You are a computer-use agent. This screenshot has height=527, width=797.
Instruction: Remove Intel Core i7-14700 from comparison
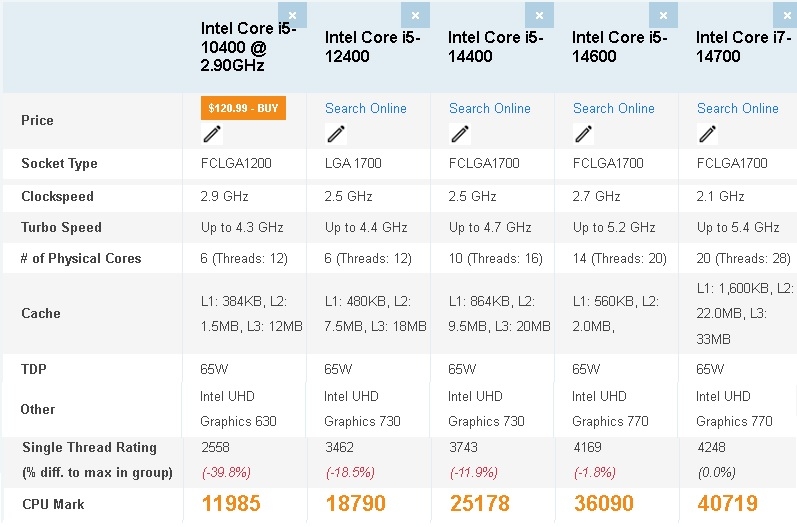pyautogui.click(x=788, y=15)
